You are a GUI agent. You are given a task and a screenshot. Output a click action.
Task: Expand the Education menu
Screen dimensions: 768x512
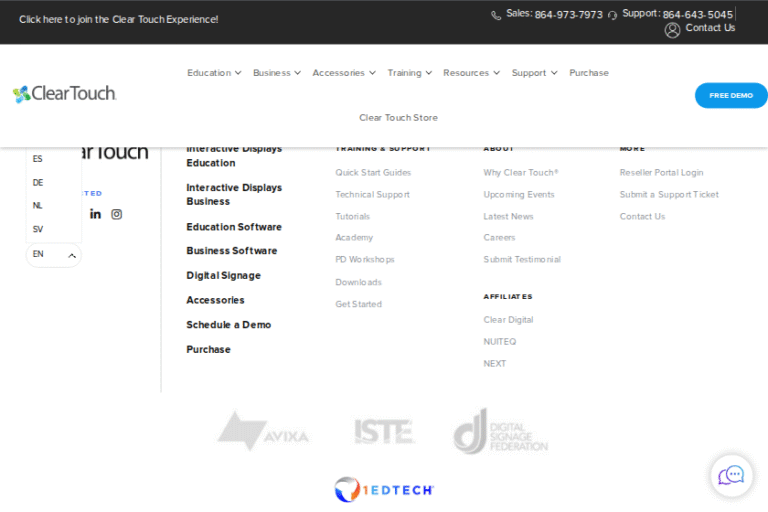tap(213, 73)
